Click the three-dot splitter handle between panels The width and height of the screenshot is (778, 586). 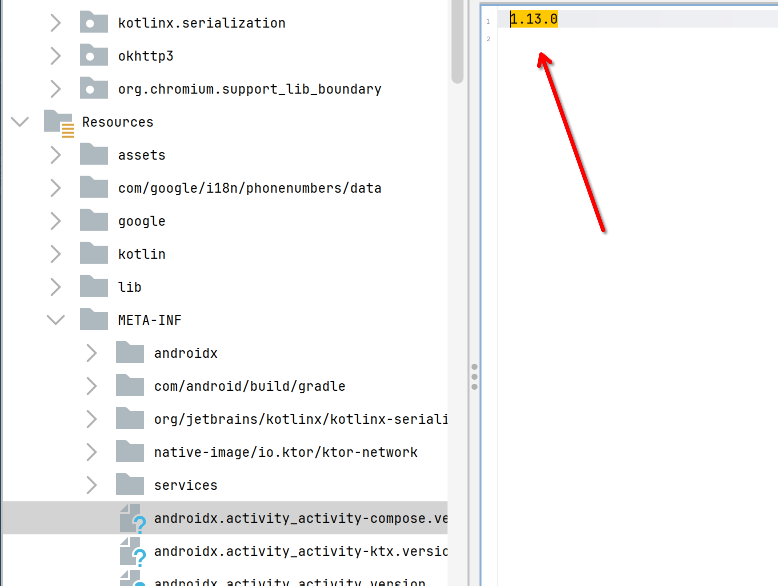474,377
